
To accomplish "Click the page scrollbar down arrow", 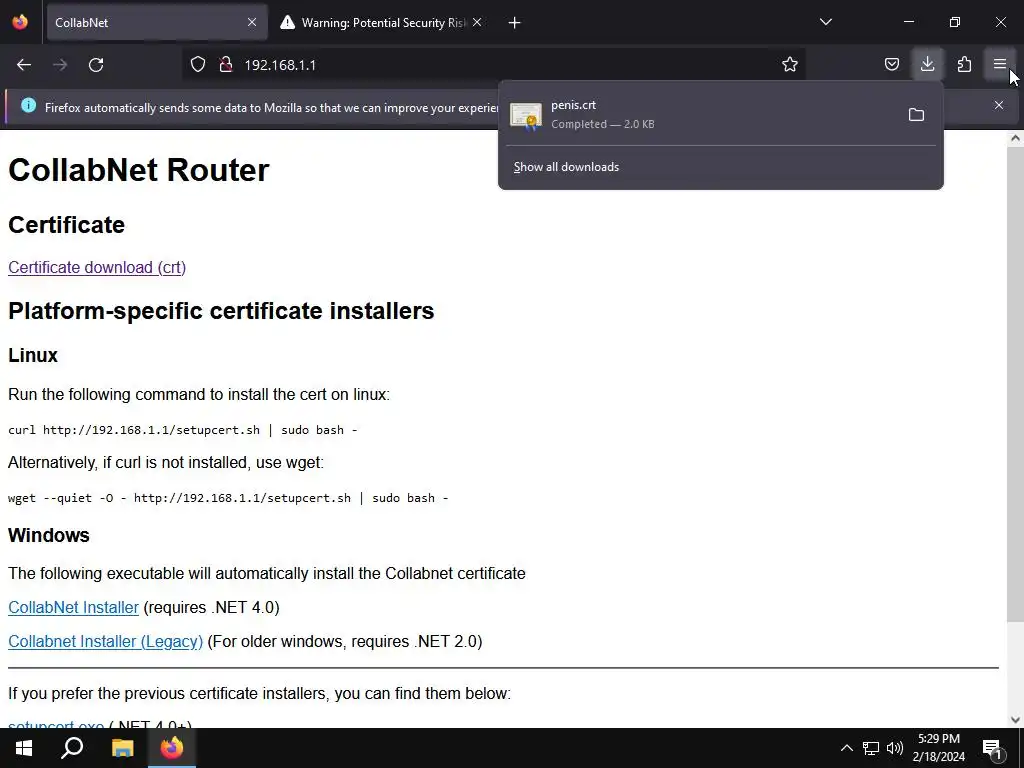I will click(1015, 720).
